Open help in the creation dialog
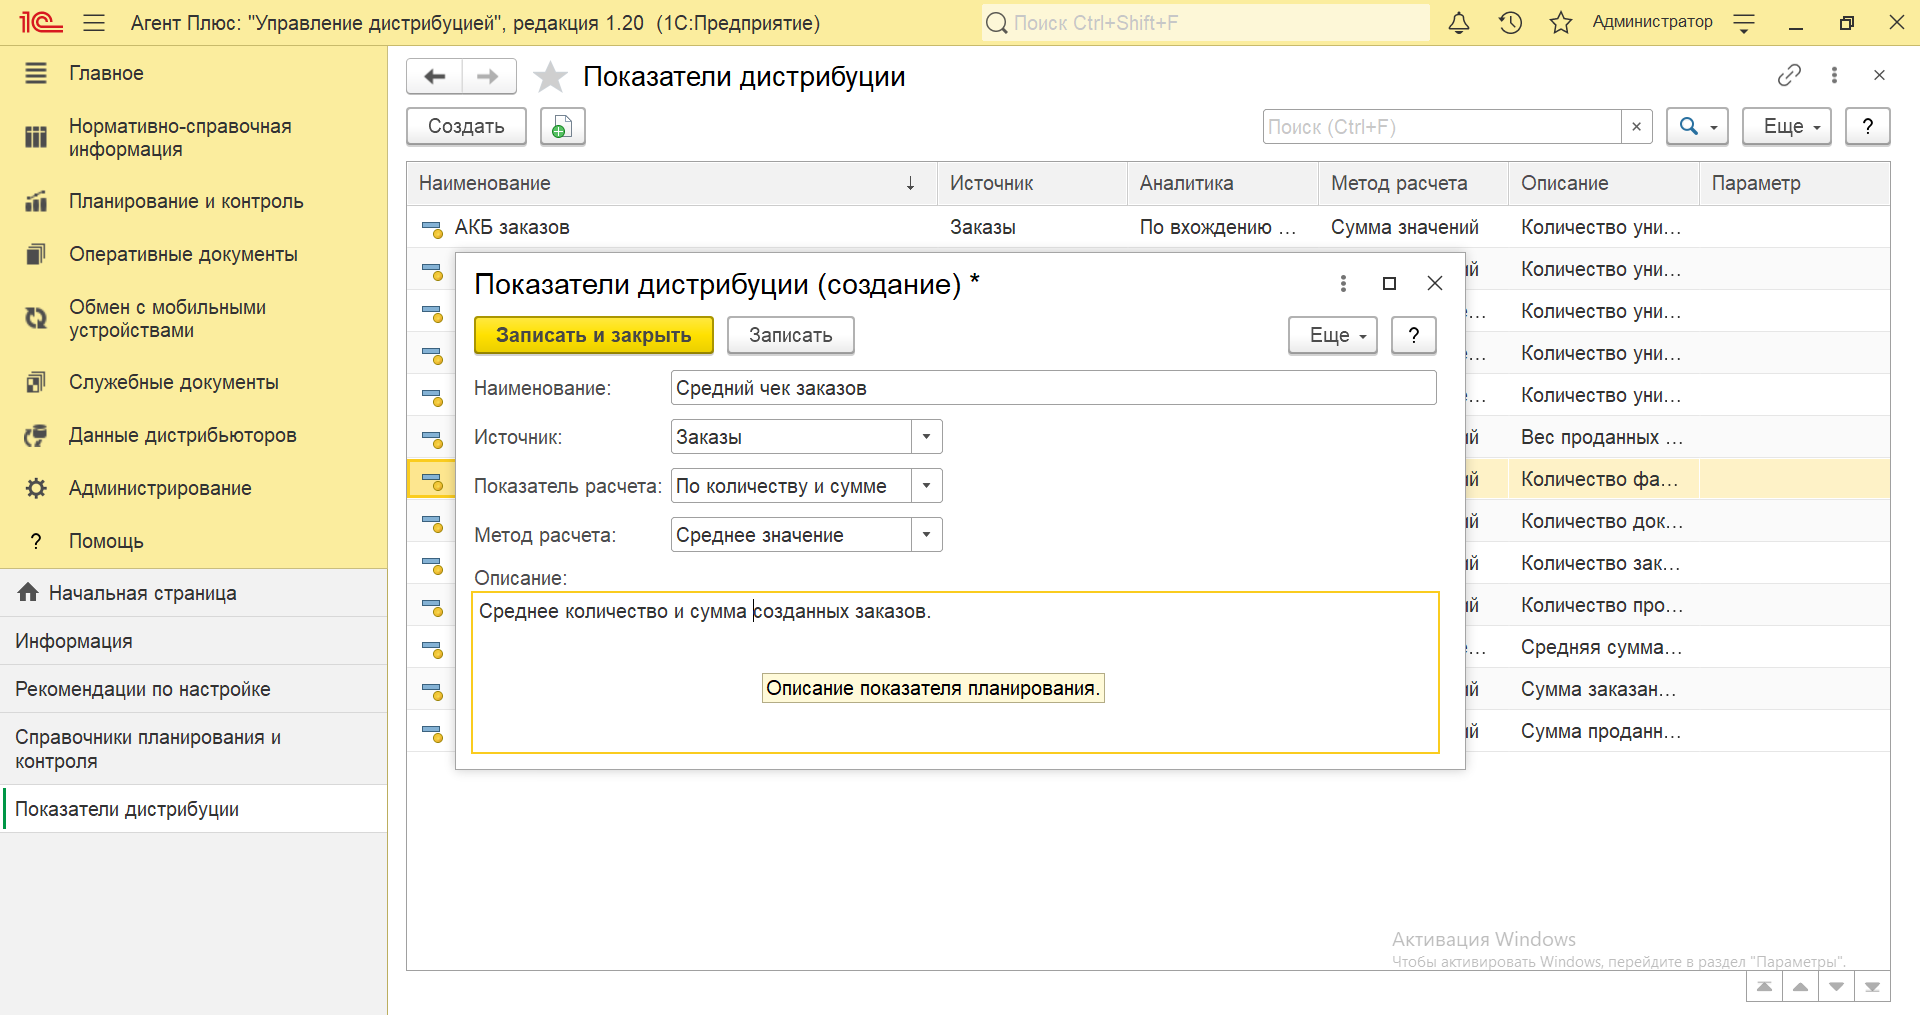The width and height of the screenshot is (1920, 1015). coord(1414,335)
